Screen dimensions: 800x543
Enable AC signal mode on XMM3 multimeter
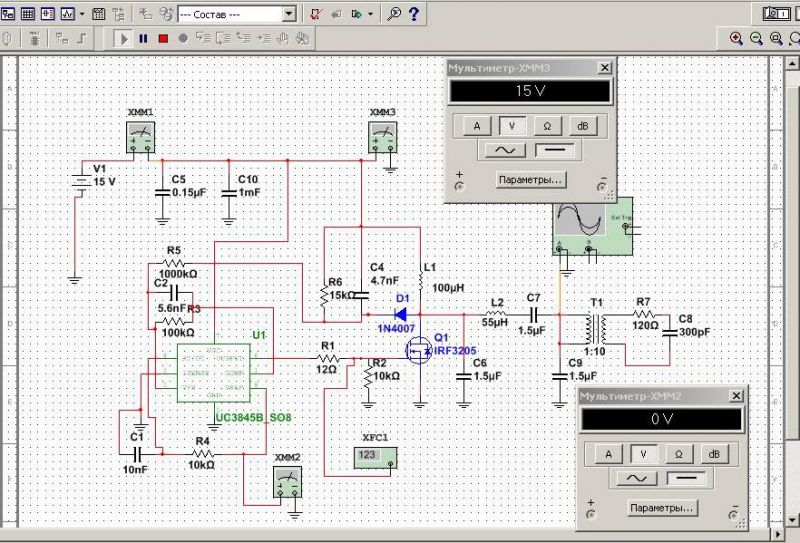[x=506, y=150]
